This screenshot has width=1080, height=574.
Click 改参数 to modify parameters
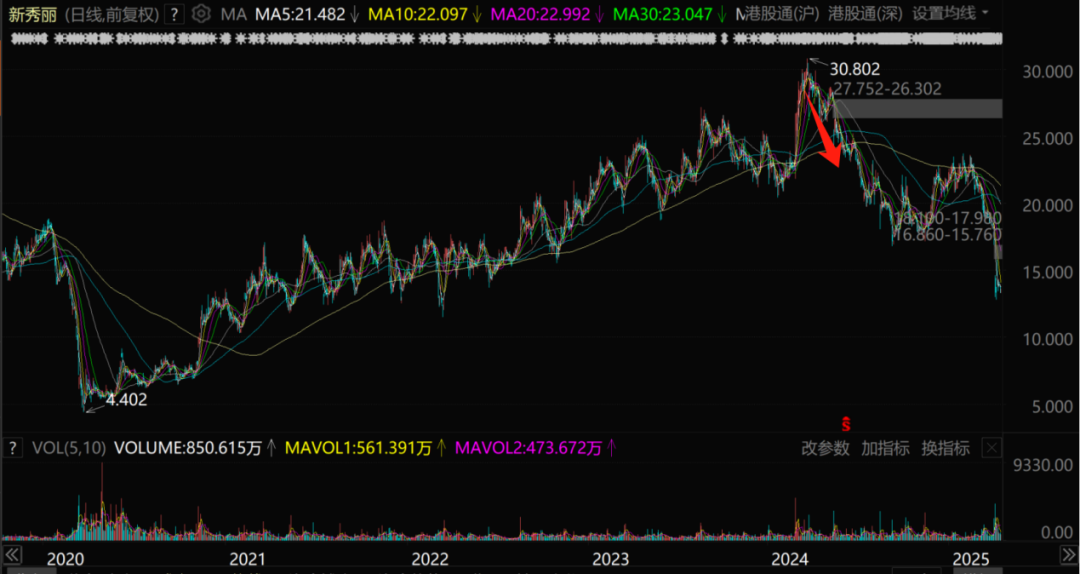pos(826,449)
